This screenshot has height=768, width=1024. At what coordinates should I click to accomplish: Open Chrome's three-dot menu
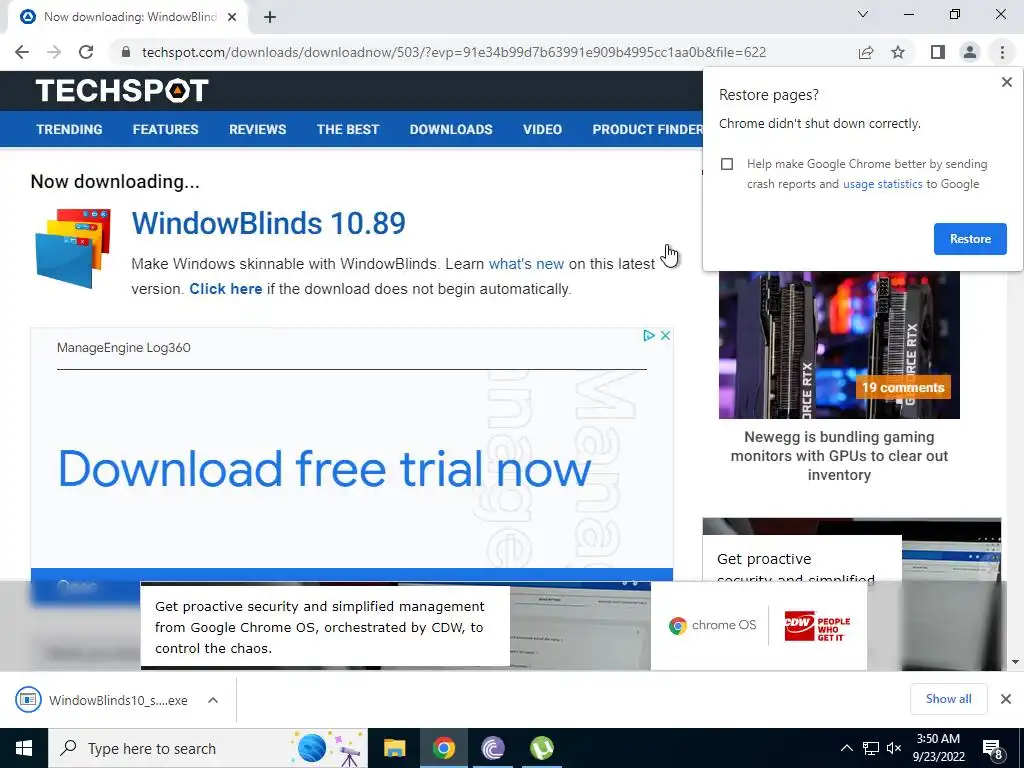[x=1002, y=52]
